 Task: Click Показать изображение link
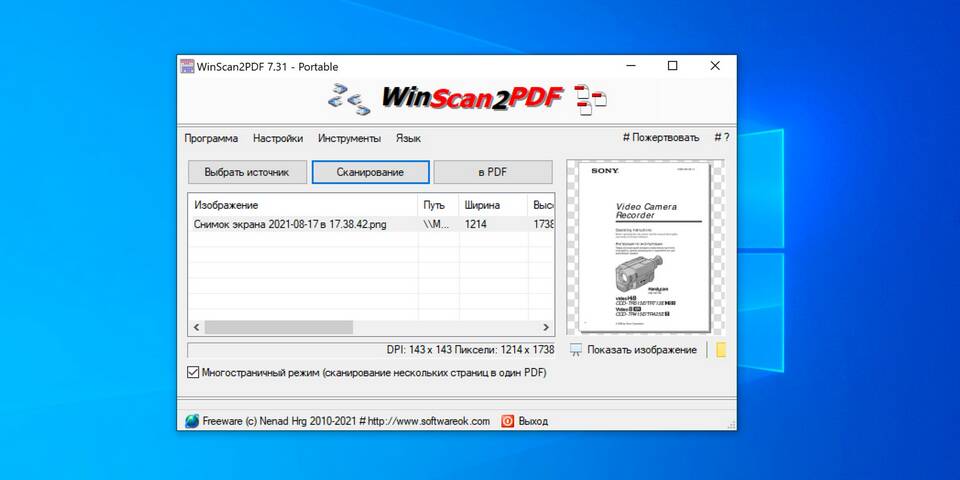(642, 350)
